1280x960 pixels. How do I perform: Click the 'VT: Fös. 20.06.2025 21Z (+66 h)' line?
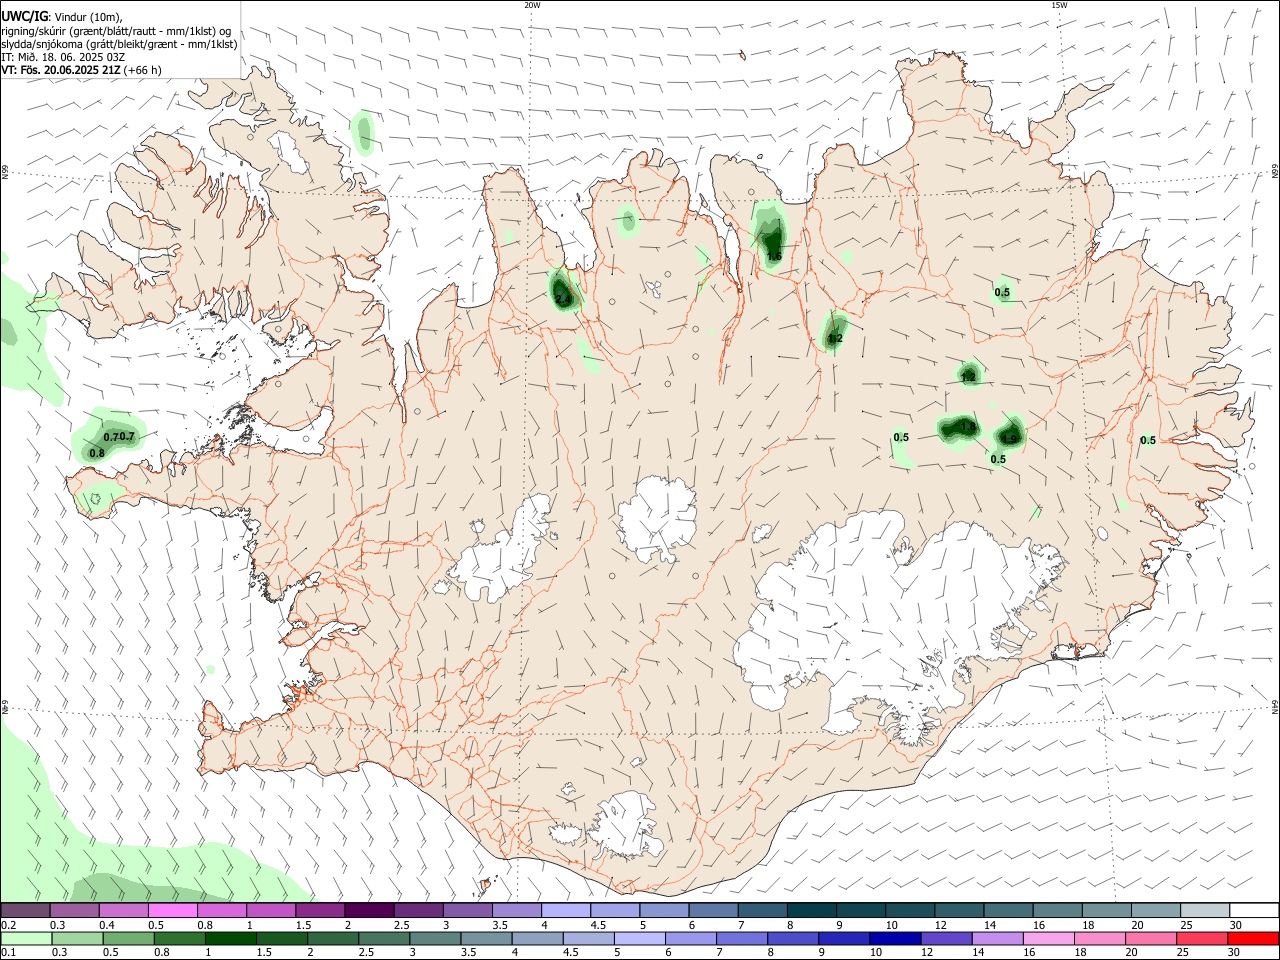click(81, 70)
